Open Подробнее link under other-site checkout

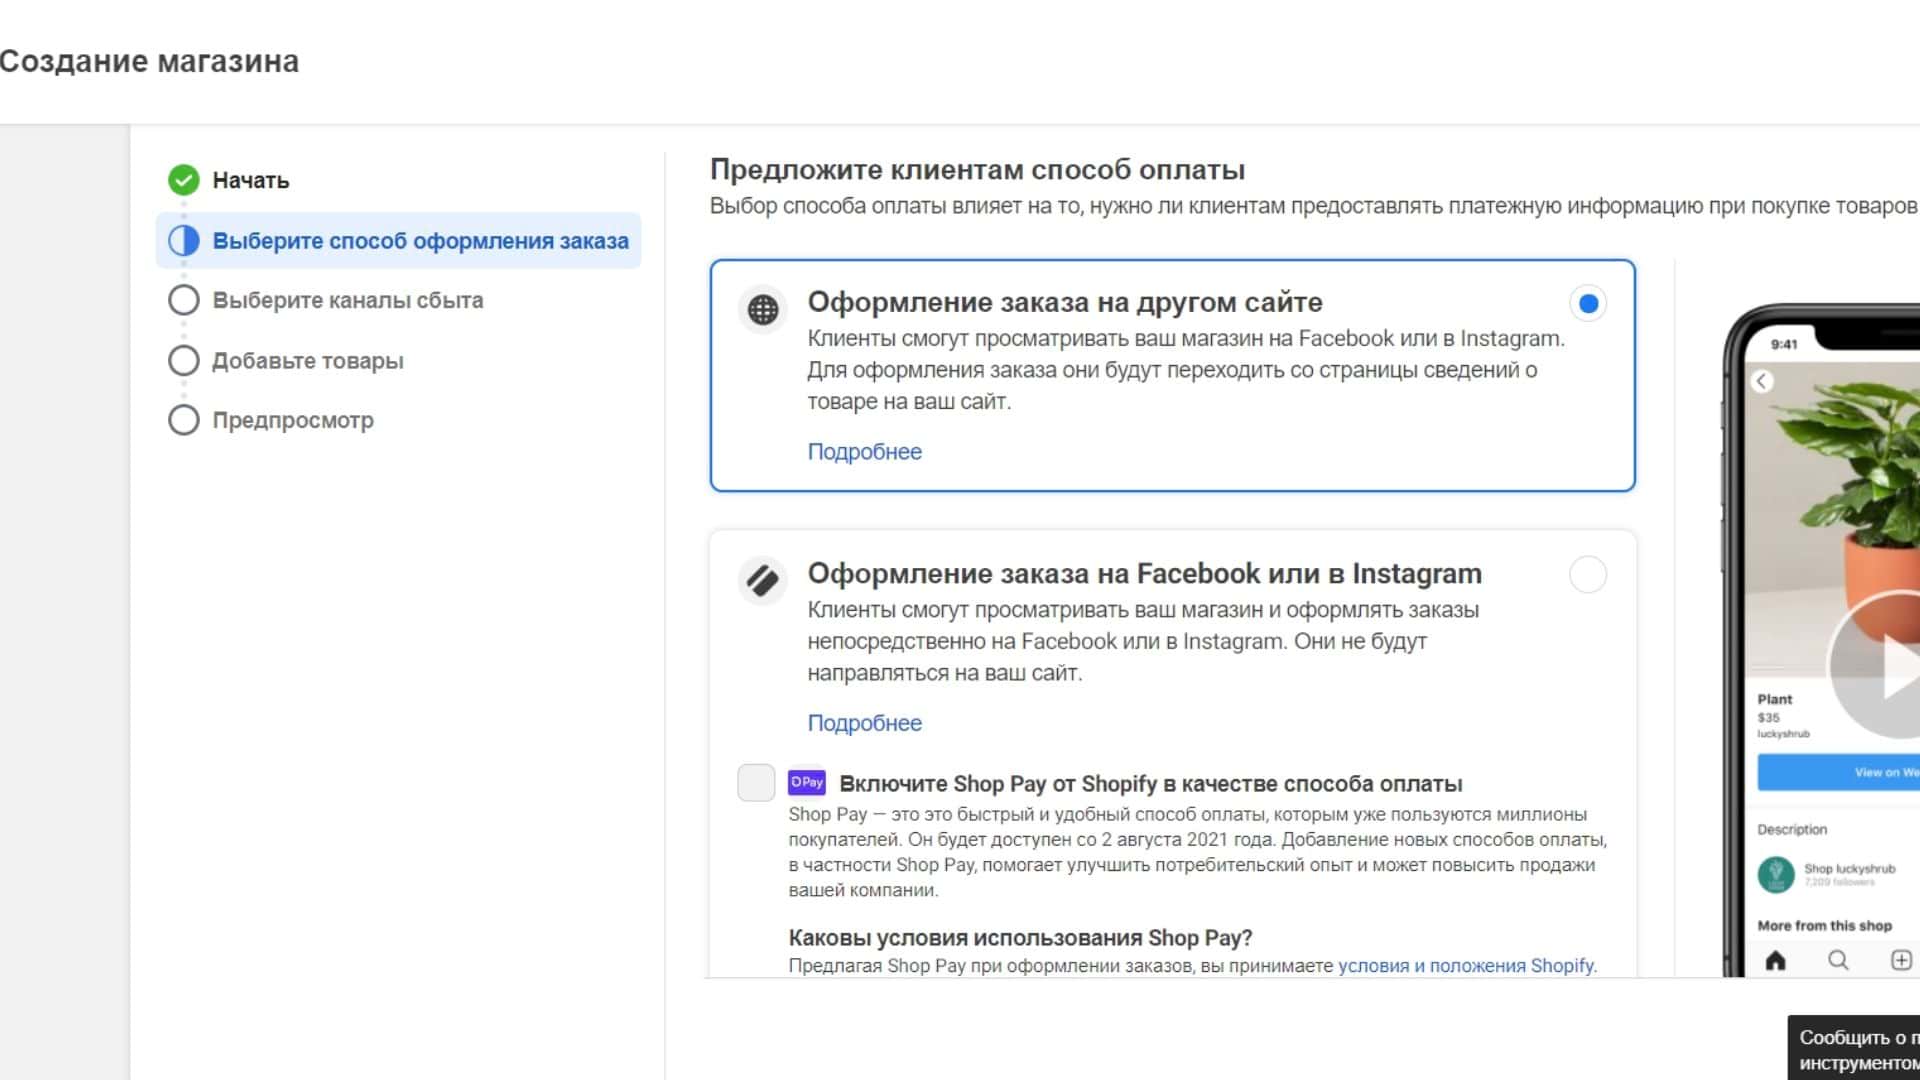click(x=865, y=452)
